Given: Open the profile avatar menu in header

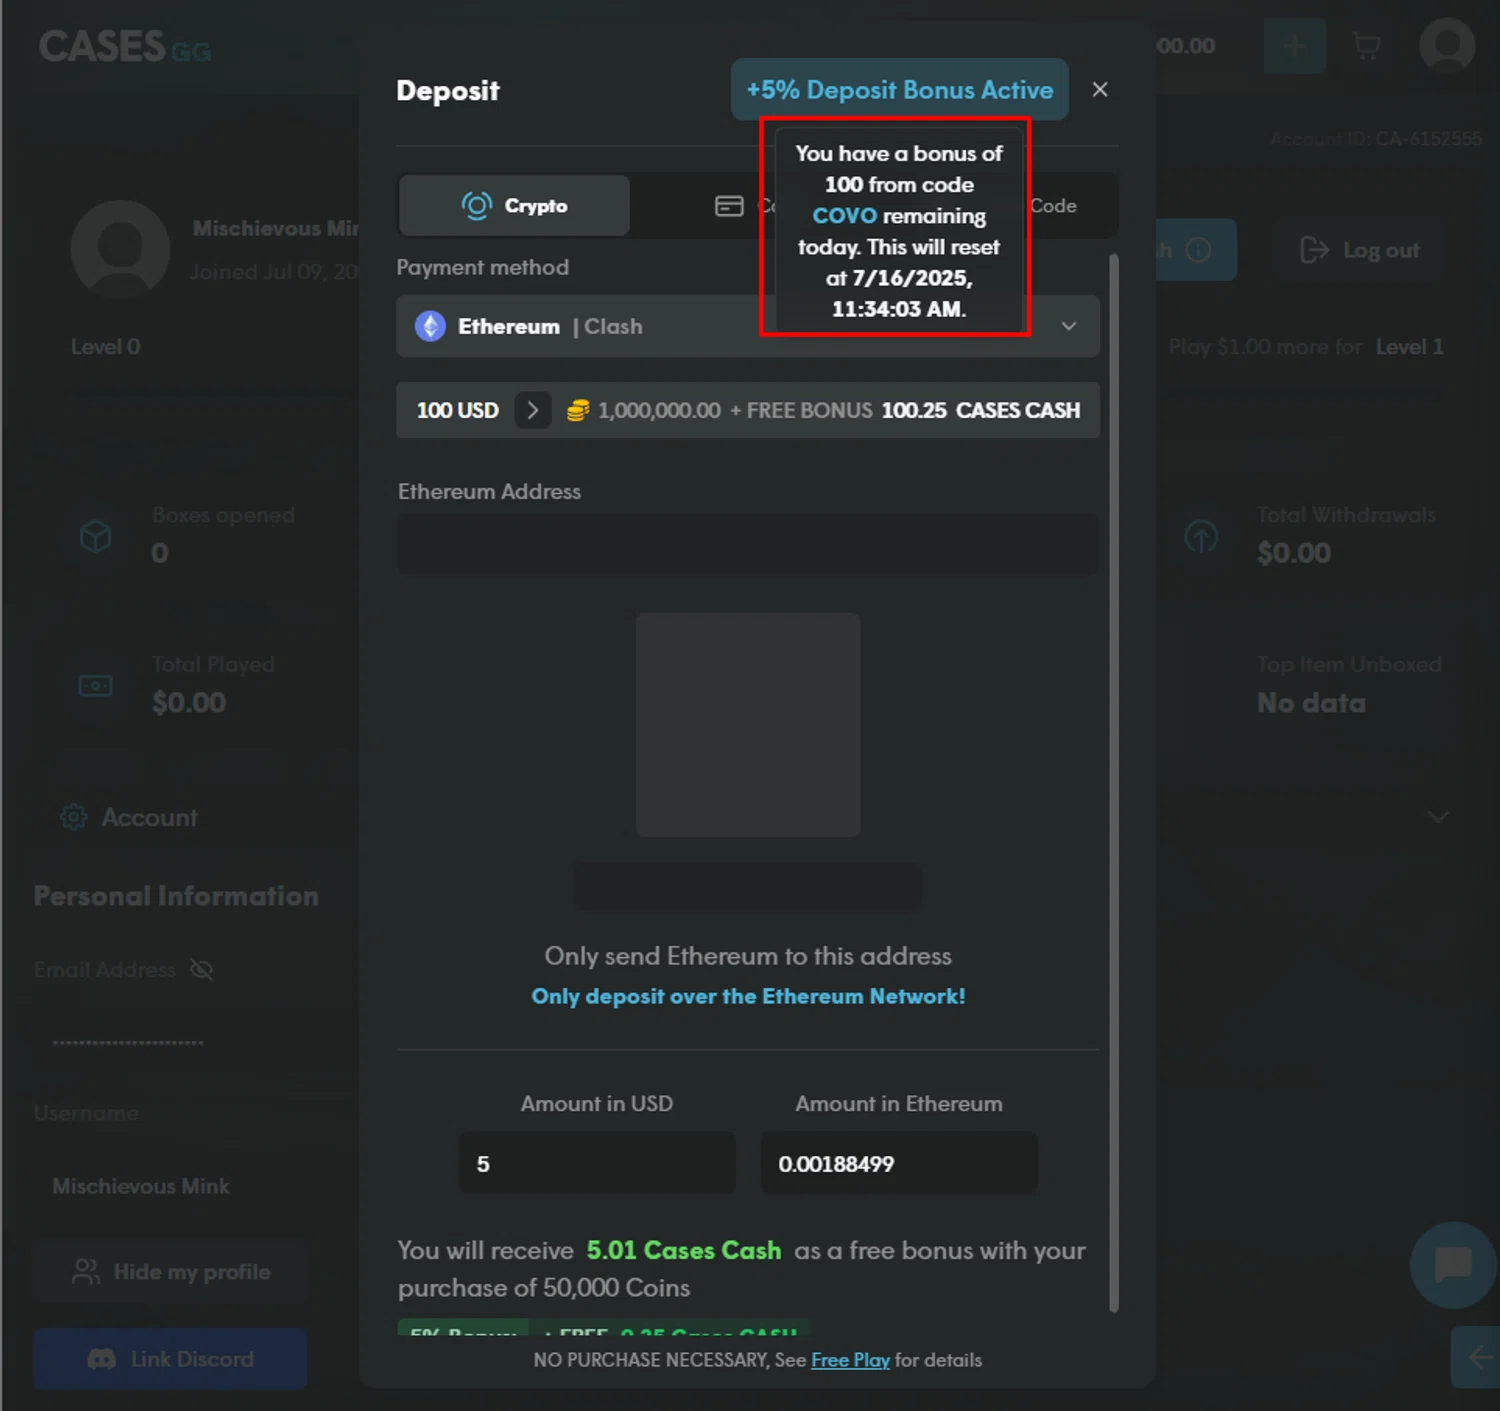Looking at the screenshot, I should click(1447, 46).
